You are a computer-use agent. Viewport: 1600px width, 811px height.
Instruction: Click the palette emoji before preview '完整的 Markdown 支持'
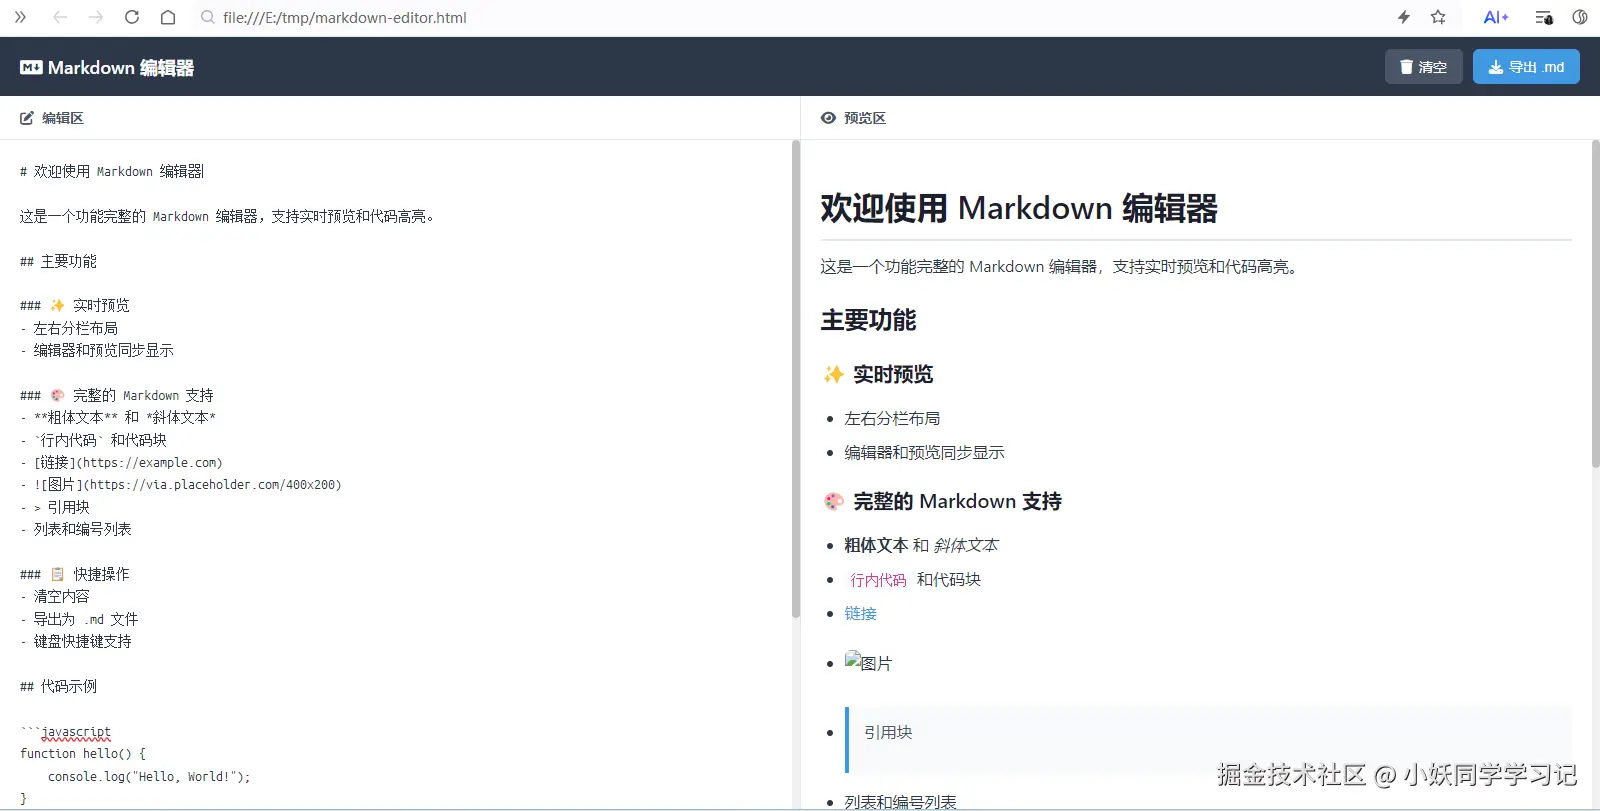(x=833, y=501)
